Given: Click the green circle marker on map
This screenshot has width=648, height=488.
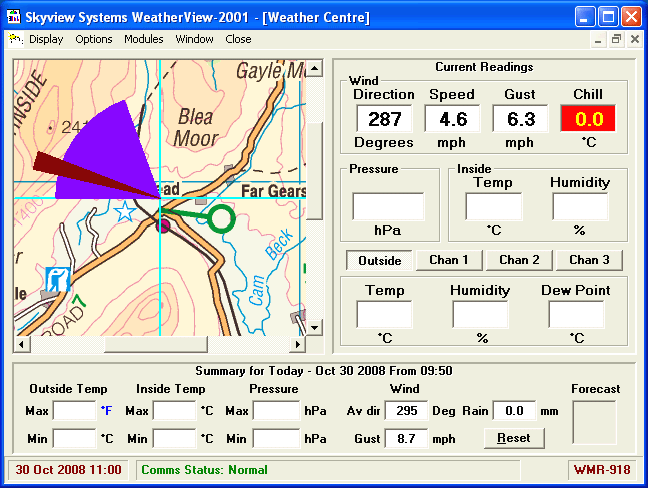Looking at the screenshot, I should (222, 219).
